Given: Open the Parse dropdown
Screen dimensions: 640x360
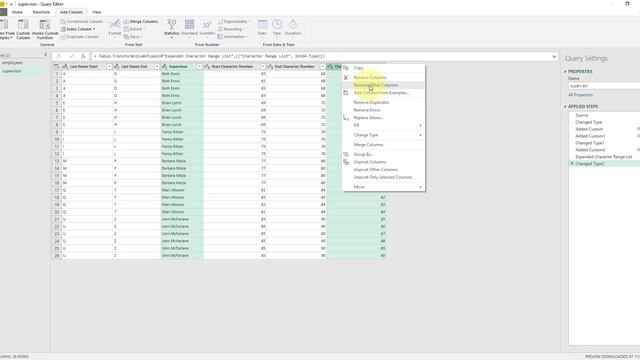Looking at the screenshot, I should click(133, 37).
